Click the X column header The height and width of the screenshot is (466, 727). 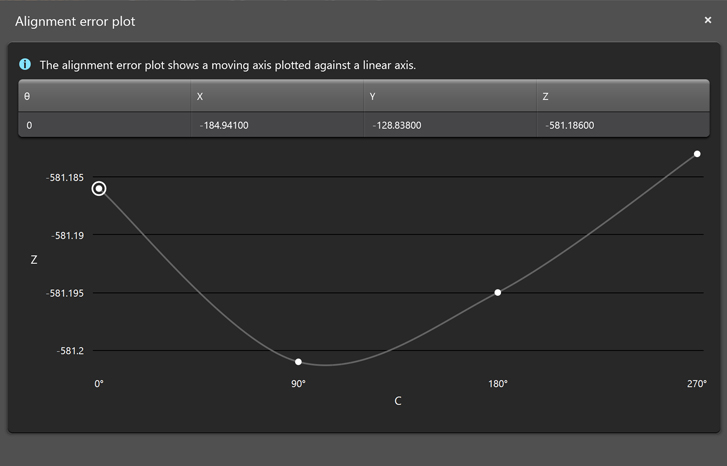[x=277, y=96]
